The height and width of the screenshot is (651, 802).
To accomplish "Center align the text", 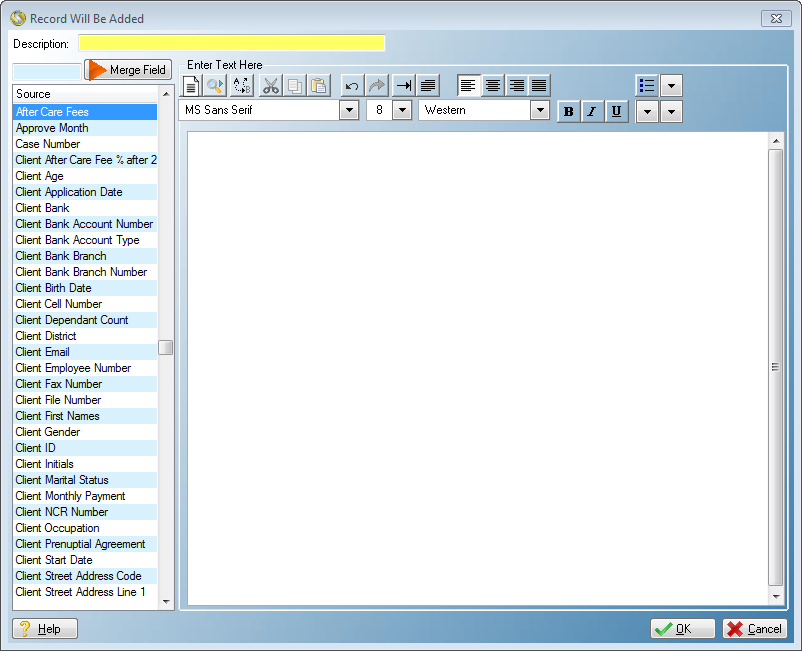I will point(493,86).
